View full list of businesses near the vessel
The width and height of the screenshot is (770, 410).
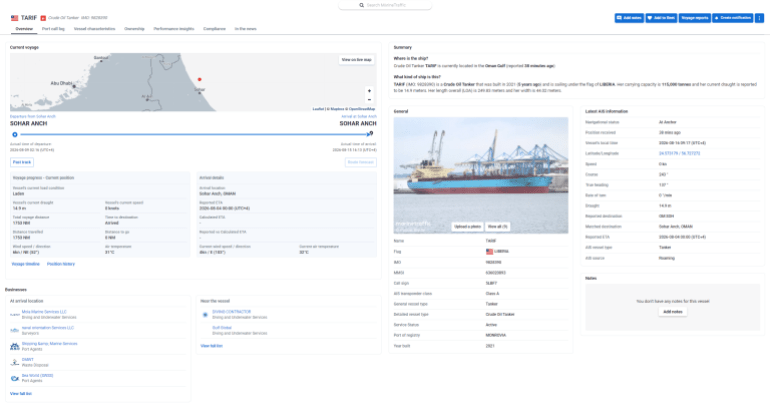tap(211, 346)
